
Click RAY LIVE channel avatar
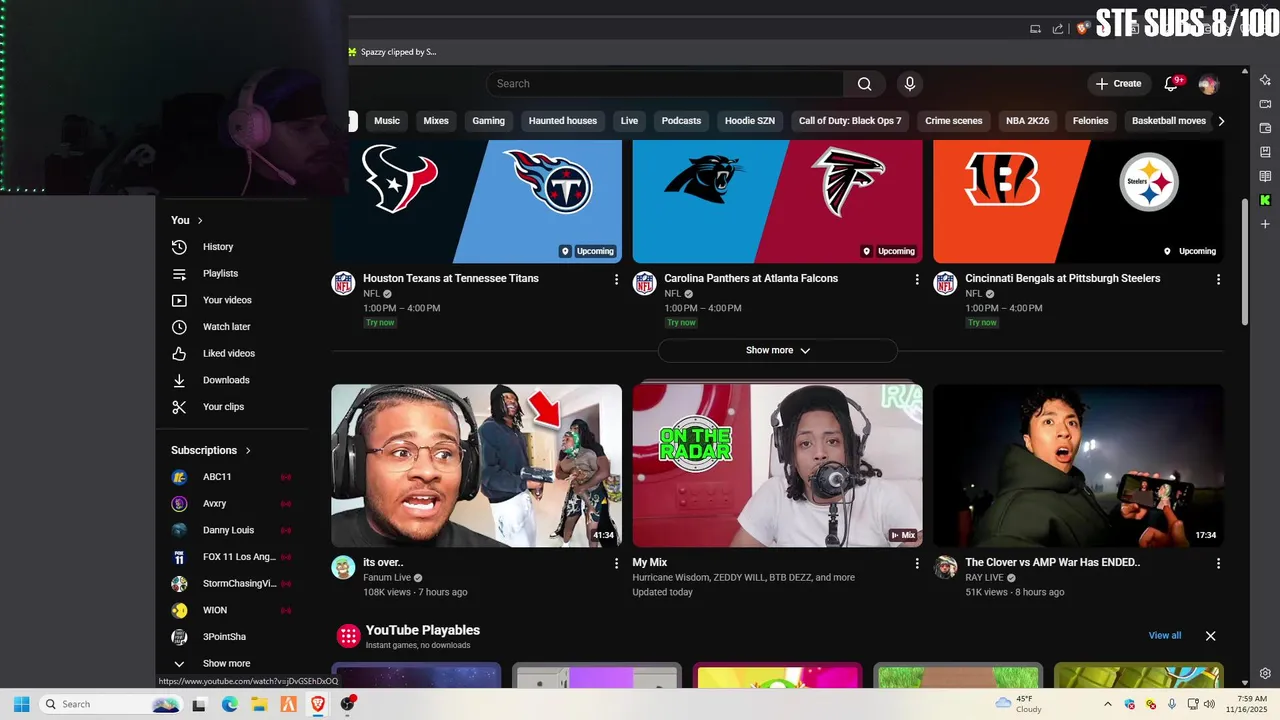pos(945,567)
